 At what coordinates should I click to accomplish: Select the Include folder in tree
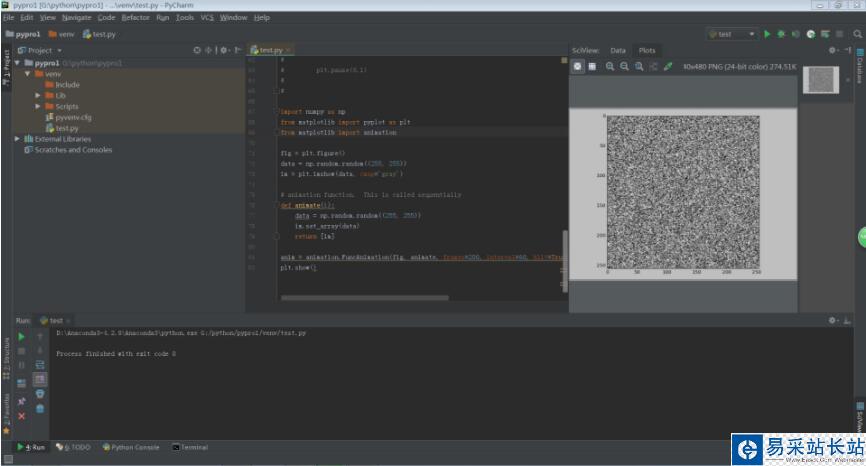(62, 84)
